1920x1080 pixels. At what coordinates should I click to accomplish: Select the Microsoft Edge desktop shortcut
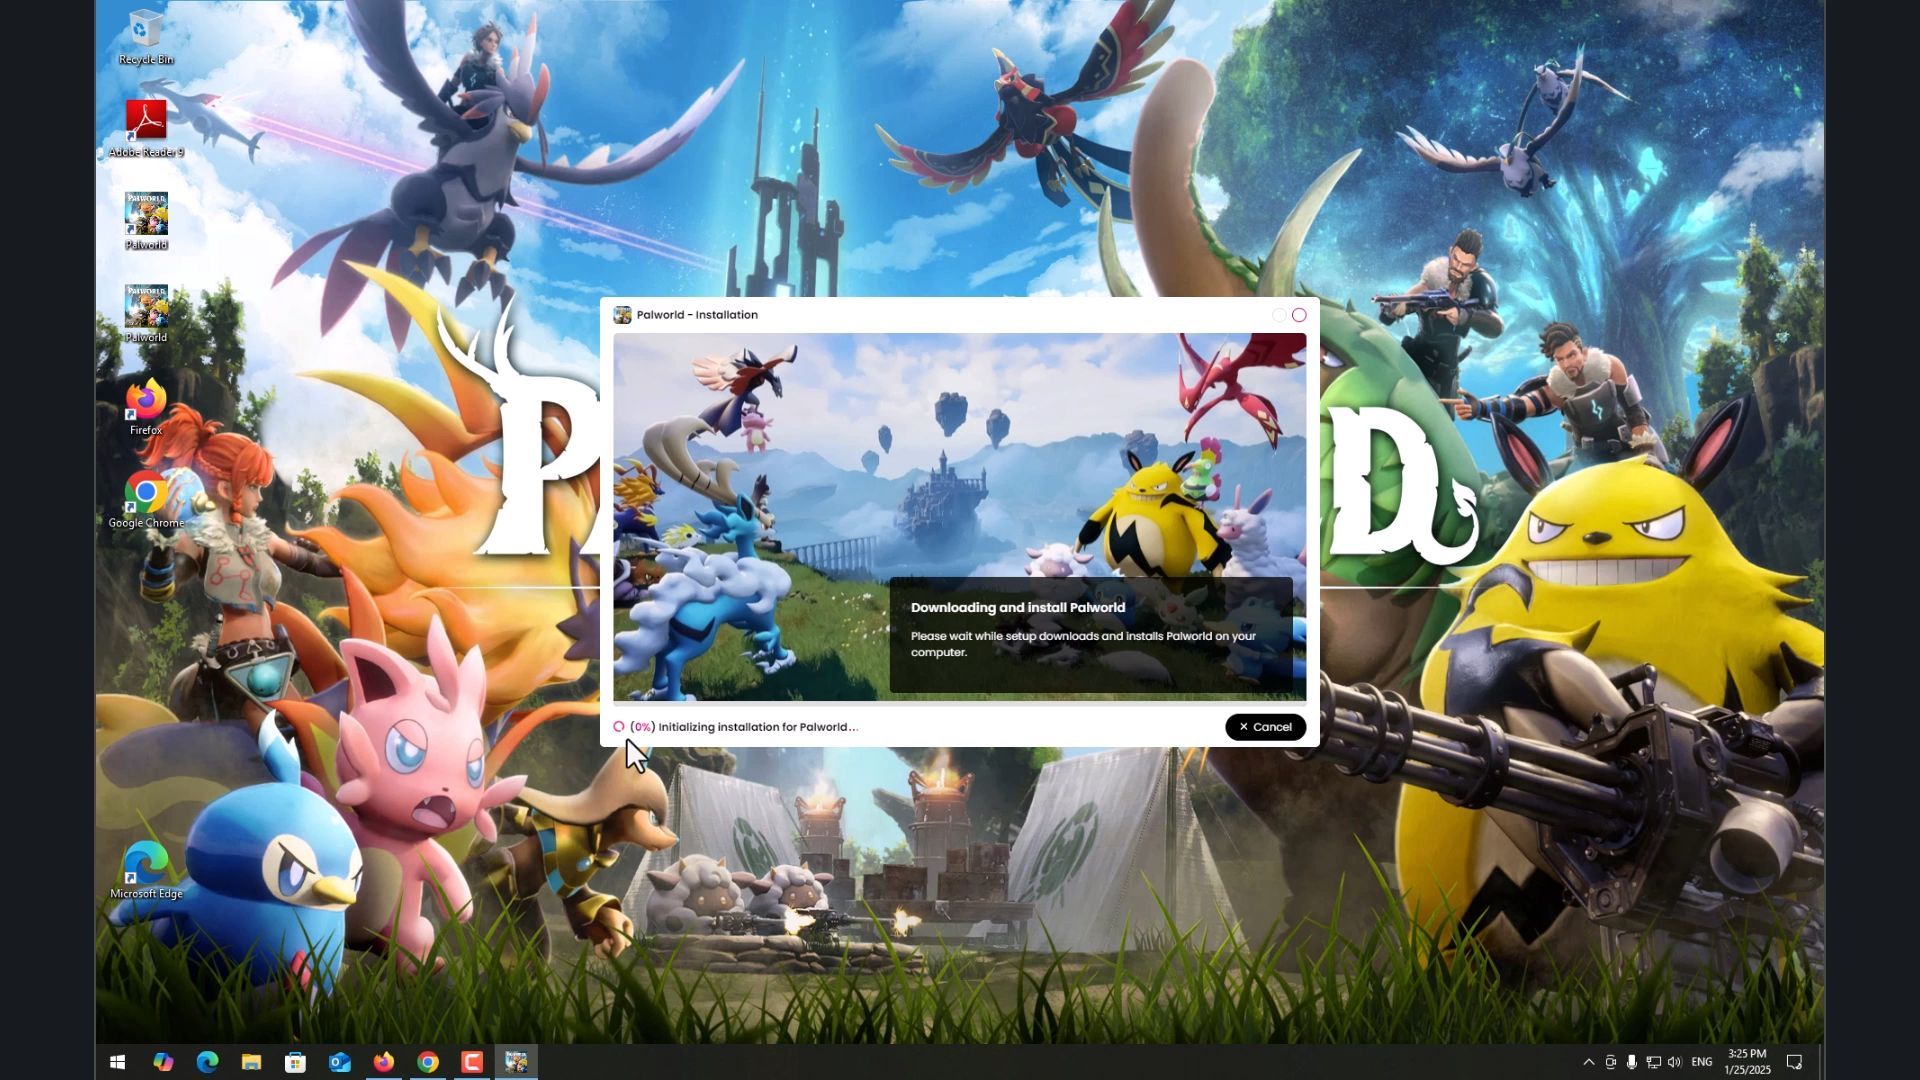click(146, 871)
